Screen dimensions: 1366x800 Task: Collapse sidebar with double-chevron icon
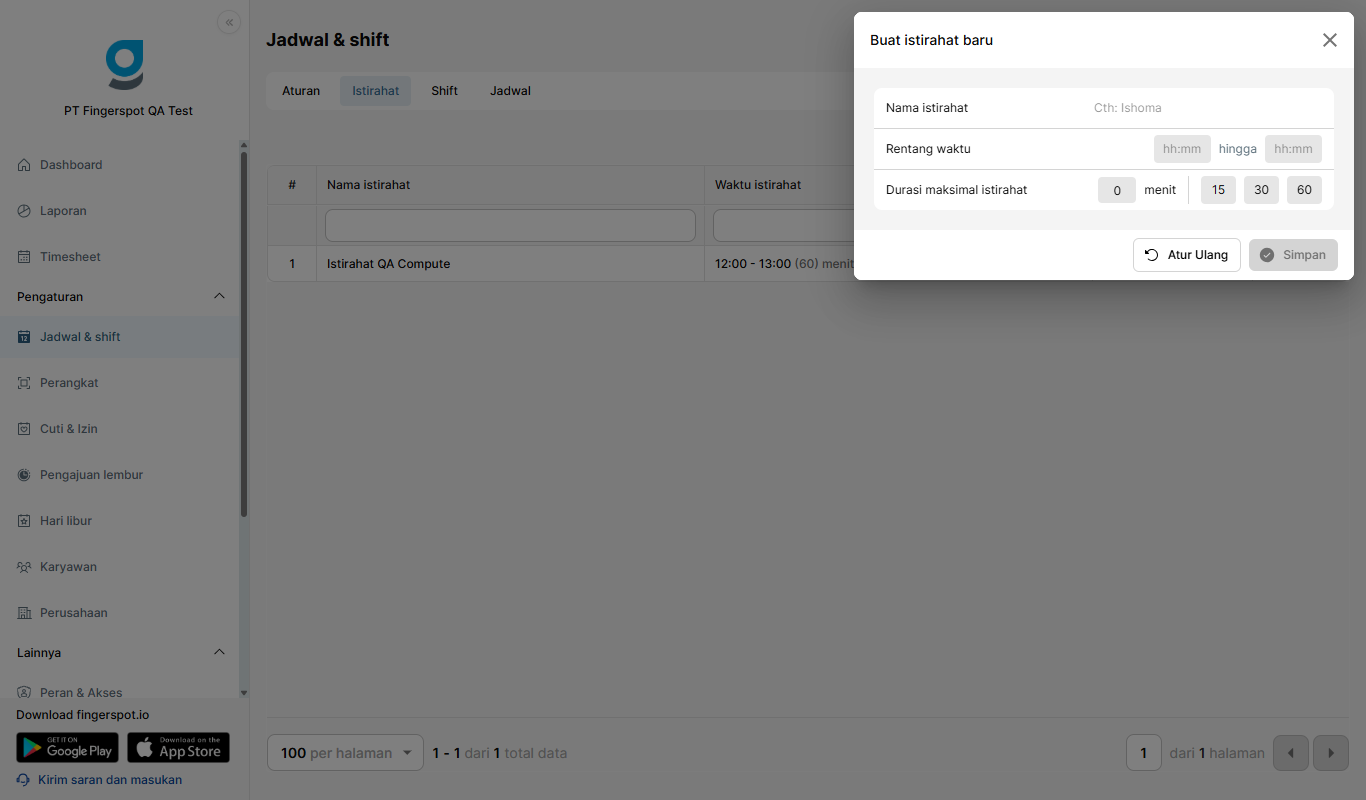click(229, 22)
